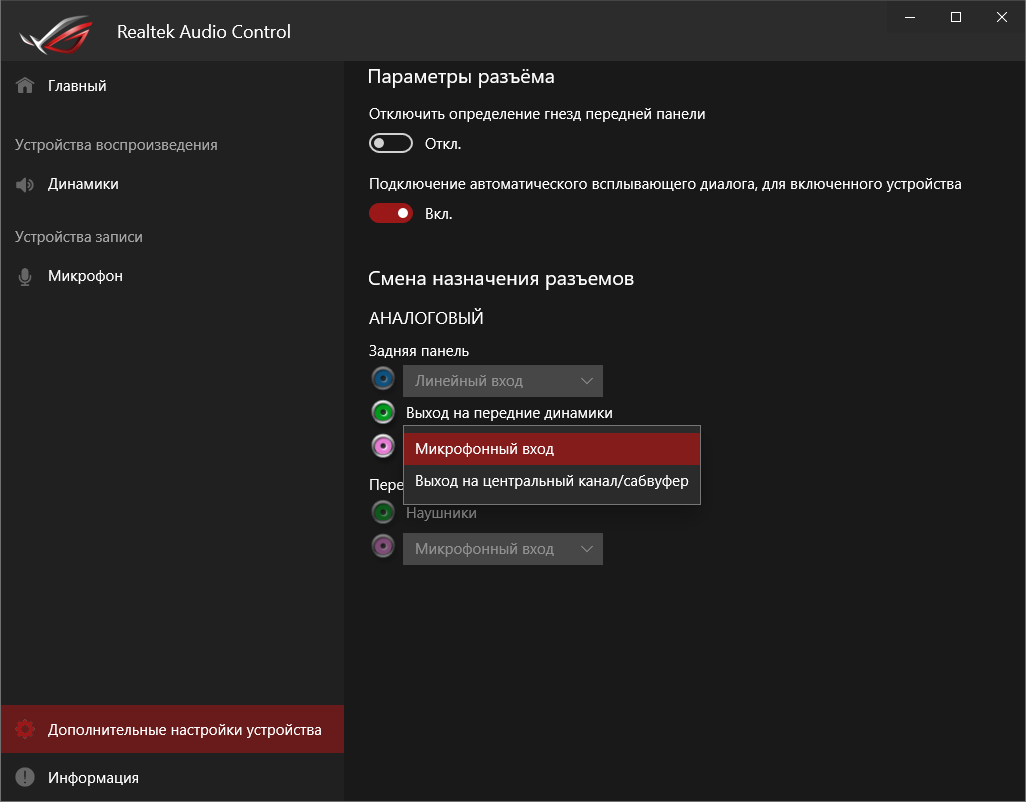Click the Информация exclamation icon
This screenshot has height=802, width=1026.
point(25,778)
